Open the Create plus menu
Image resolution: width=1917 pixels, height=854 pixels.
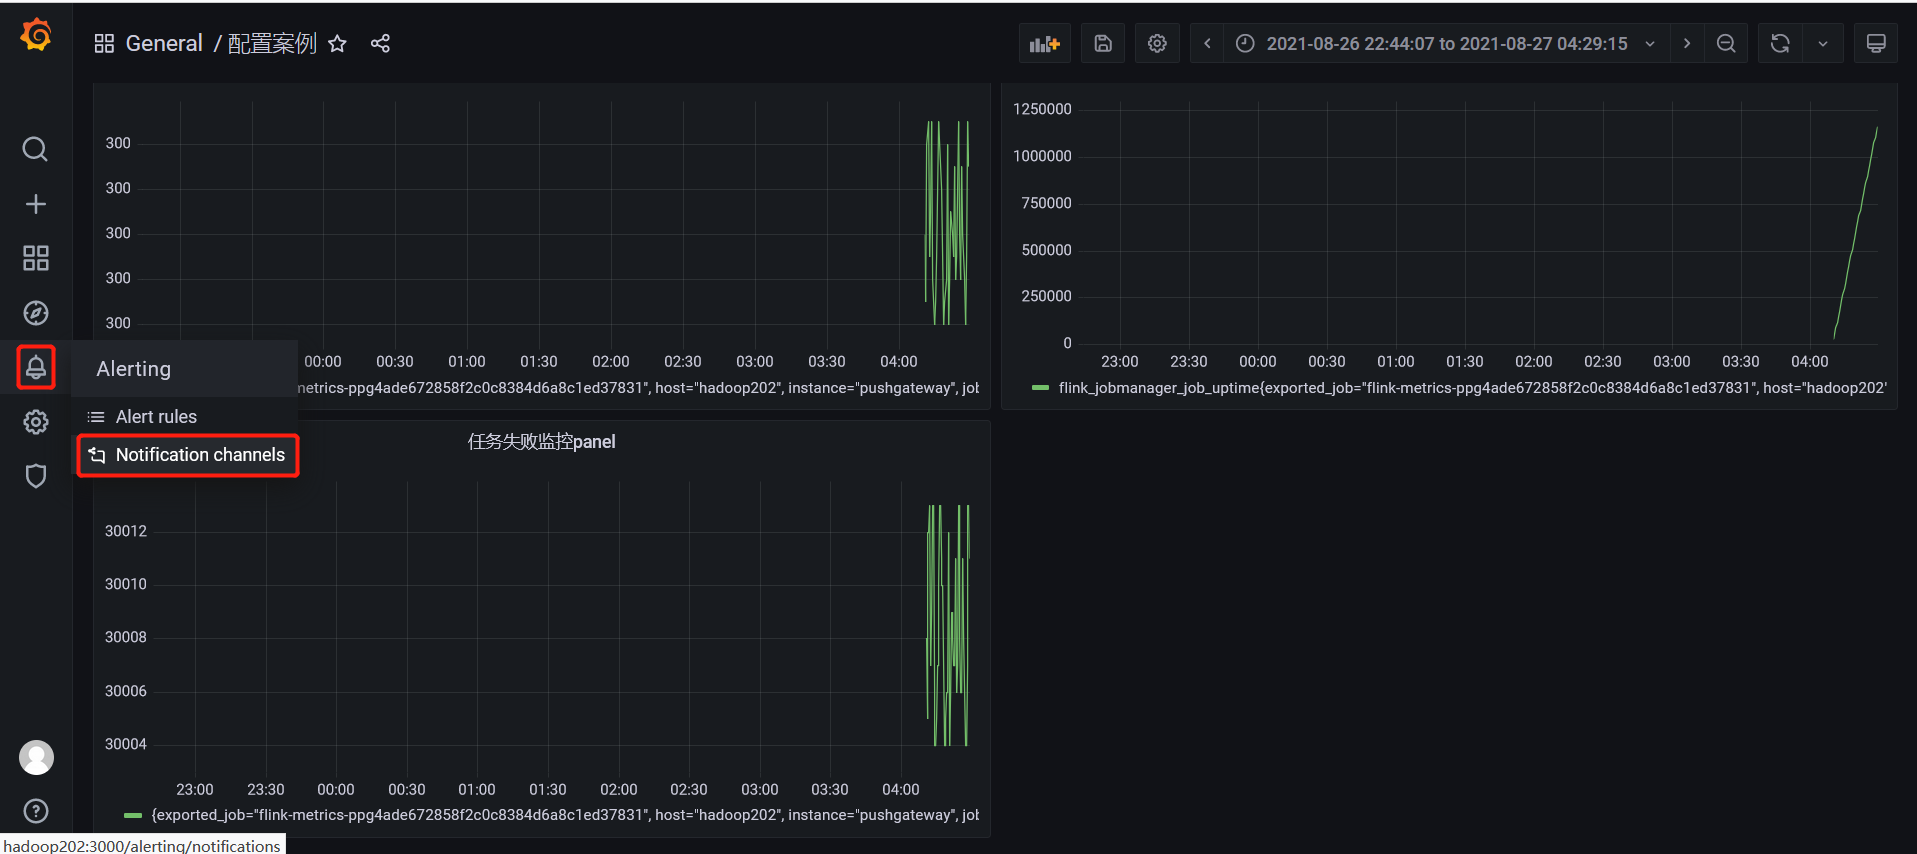(35, 204)
